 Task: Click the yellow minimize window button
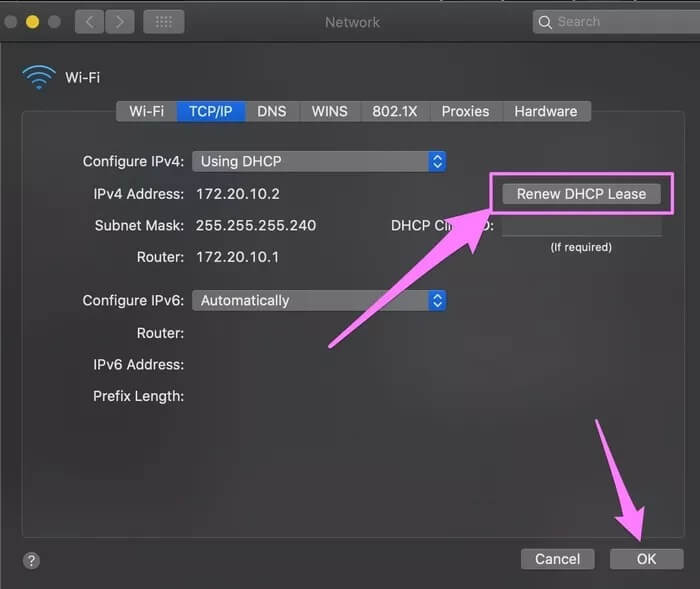click(32, 21)
